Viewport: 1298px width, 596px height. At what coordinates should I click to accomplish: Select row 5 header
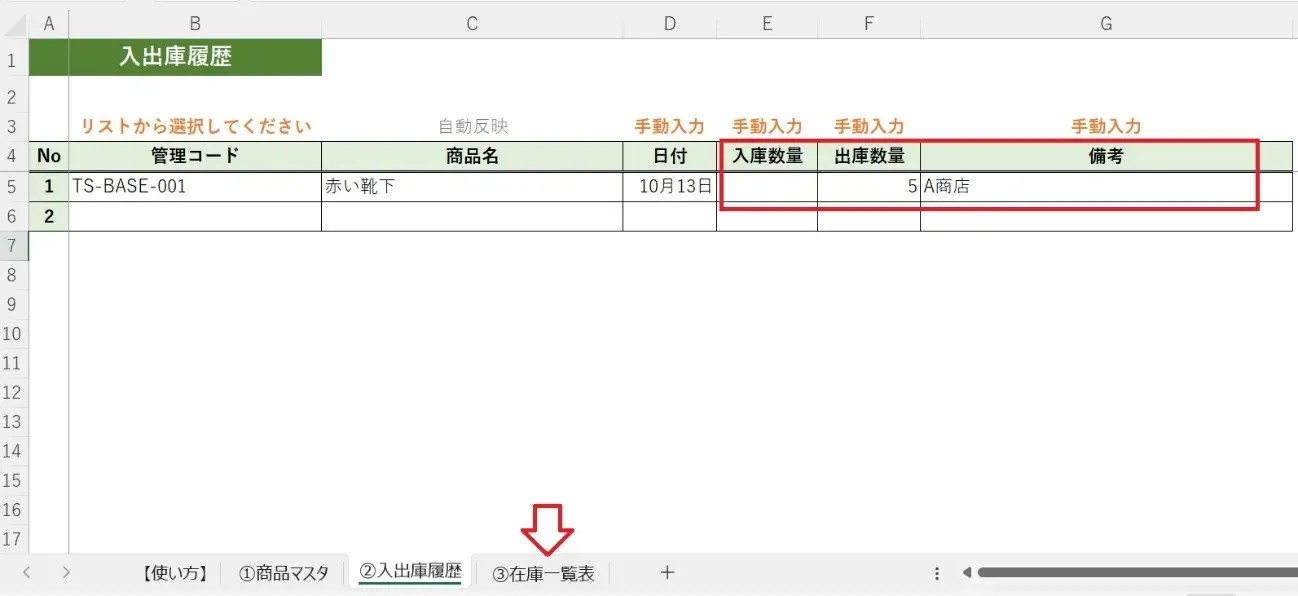[14, 186]
